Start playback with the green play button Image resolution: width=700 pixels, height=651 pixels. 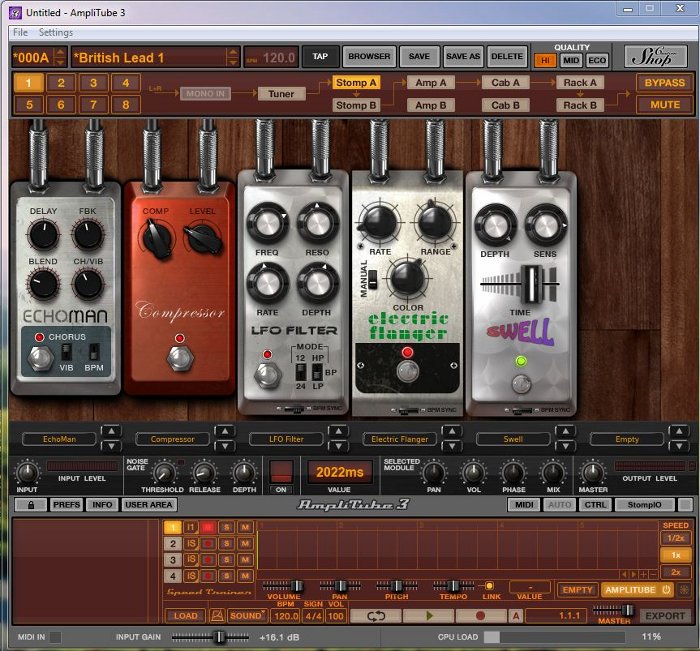[429, 616]
